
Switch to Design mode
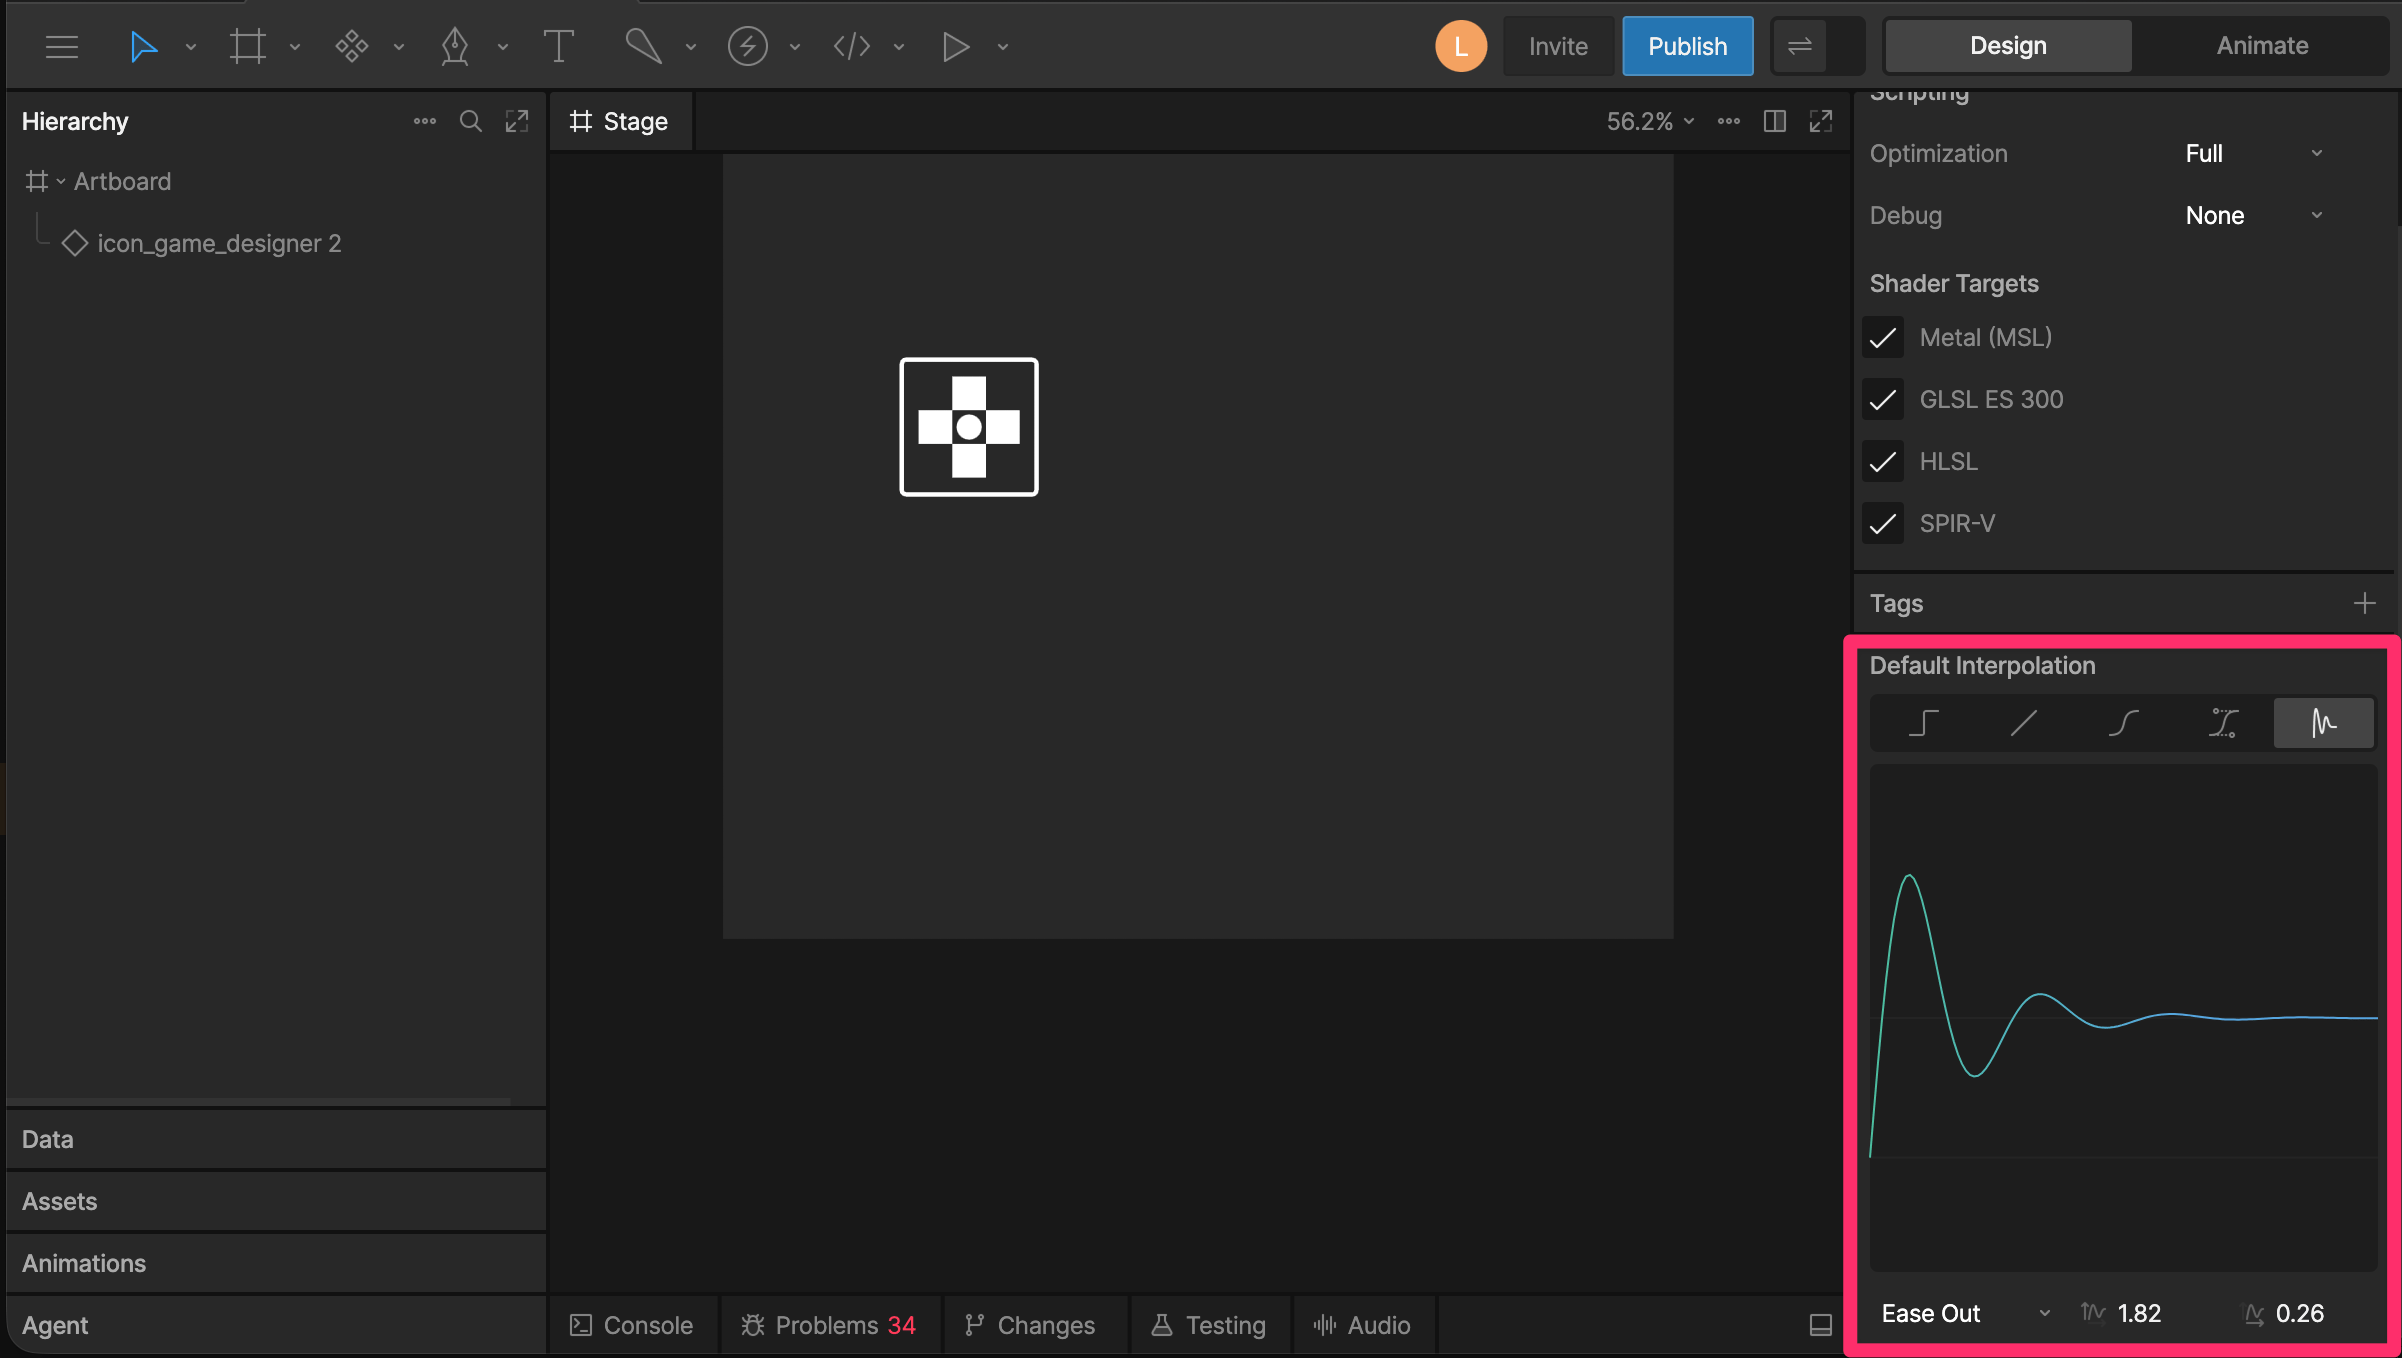(x=2008, y=46)
